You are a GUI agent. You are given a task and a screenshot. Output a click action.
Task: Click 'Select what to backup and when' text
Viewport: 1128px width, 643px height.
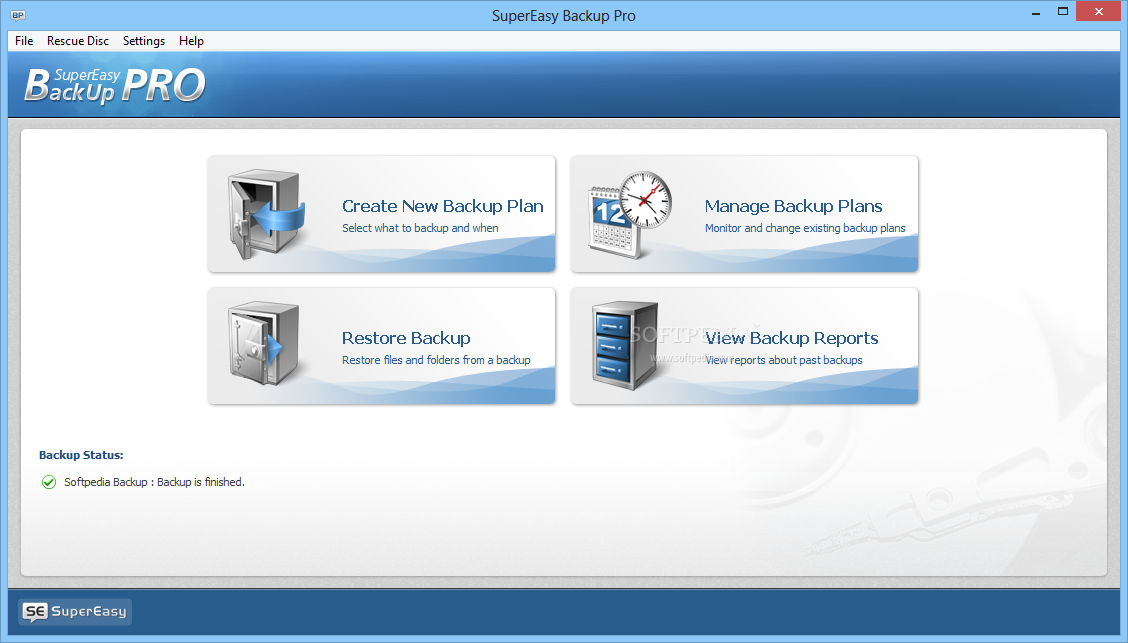point(420,228)
